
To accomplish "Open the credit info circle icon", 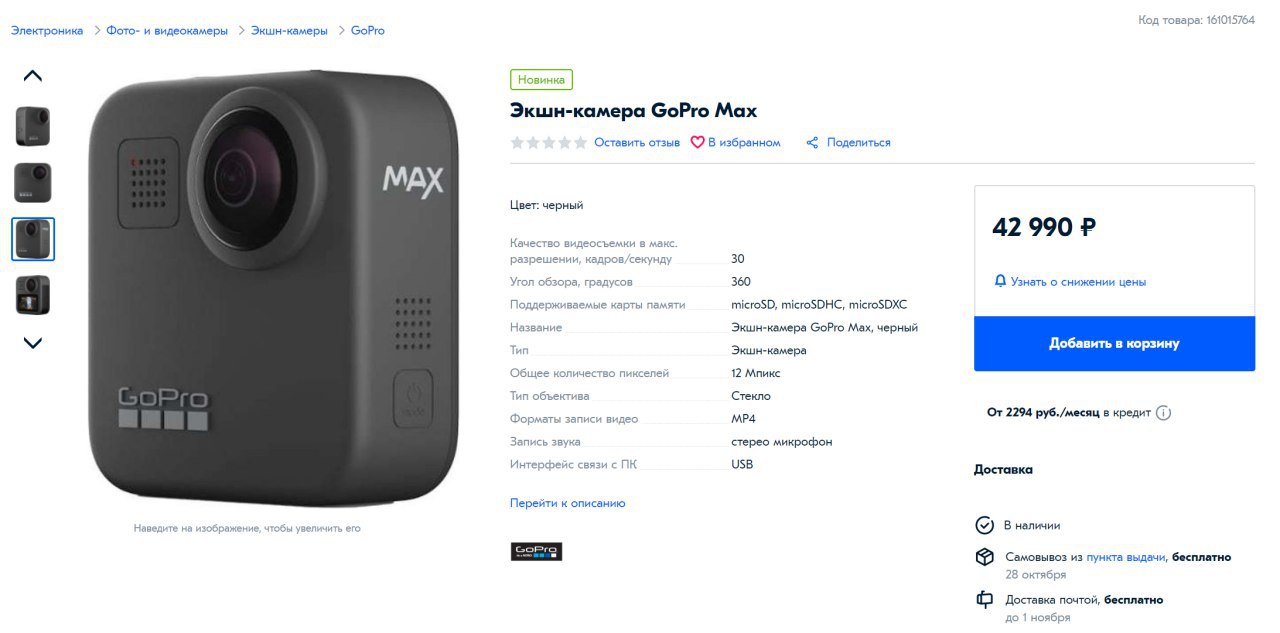I will coord(1163,412).
